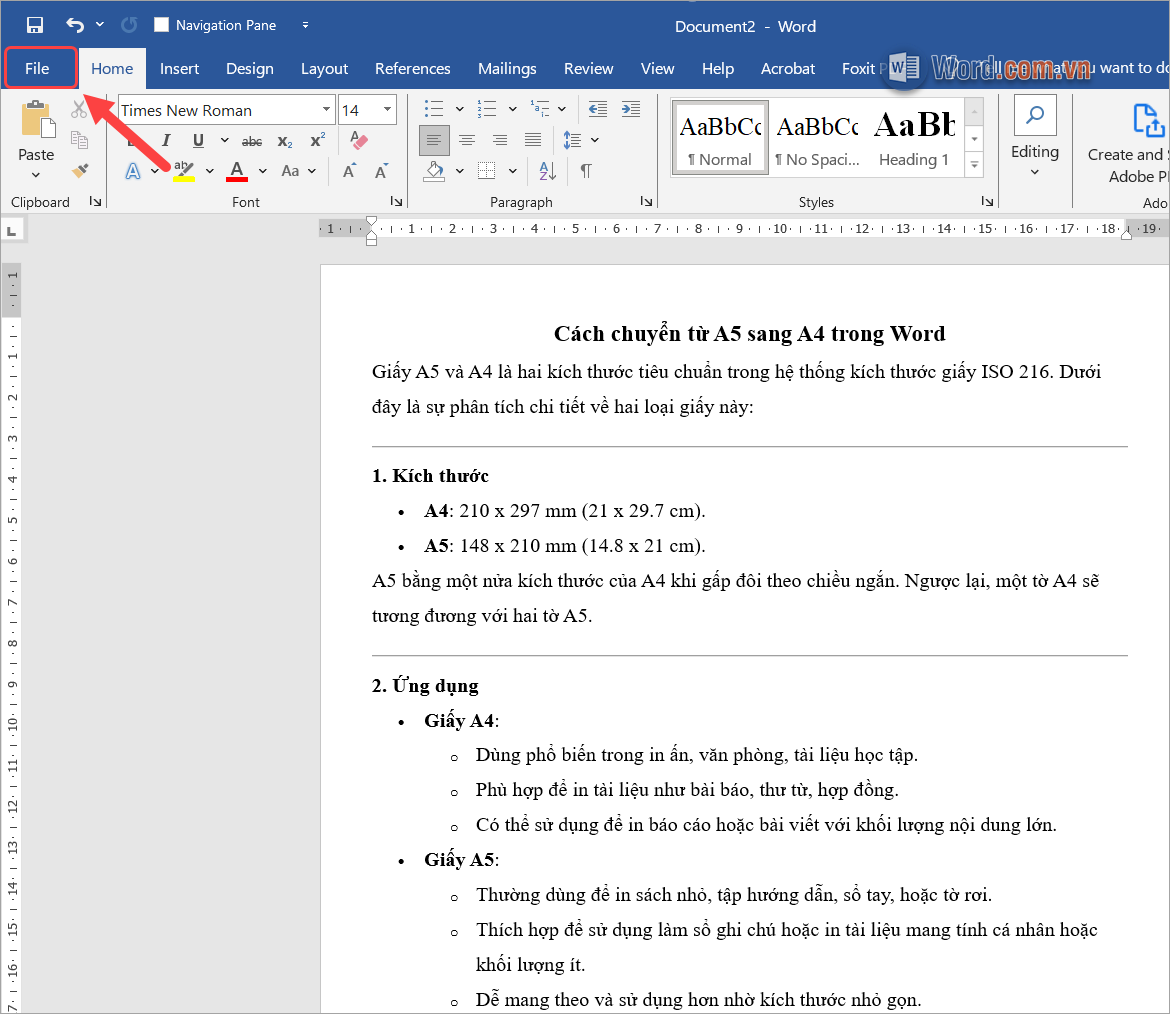This screenshot has height=1014, width=1170.
Task: Sort the selected text alphabetically
Action: point(548,172)
